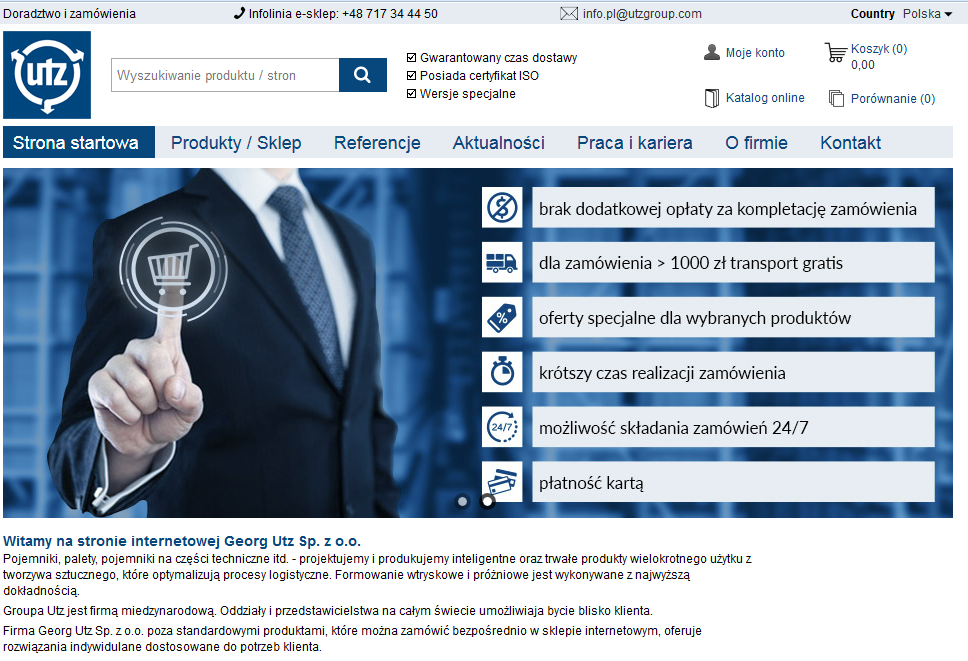This screenshot has width=968, height=661.
Task: Select the first carousel slide dot
Action: click(462, 501)
